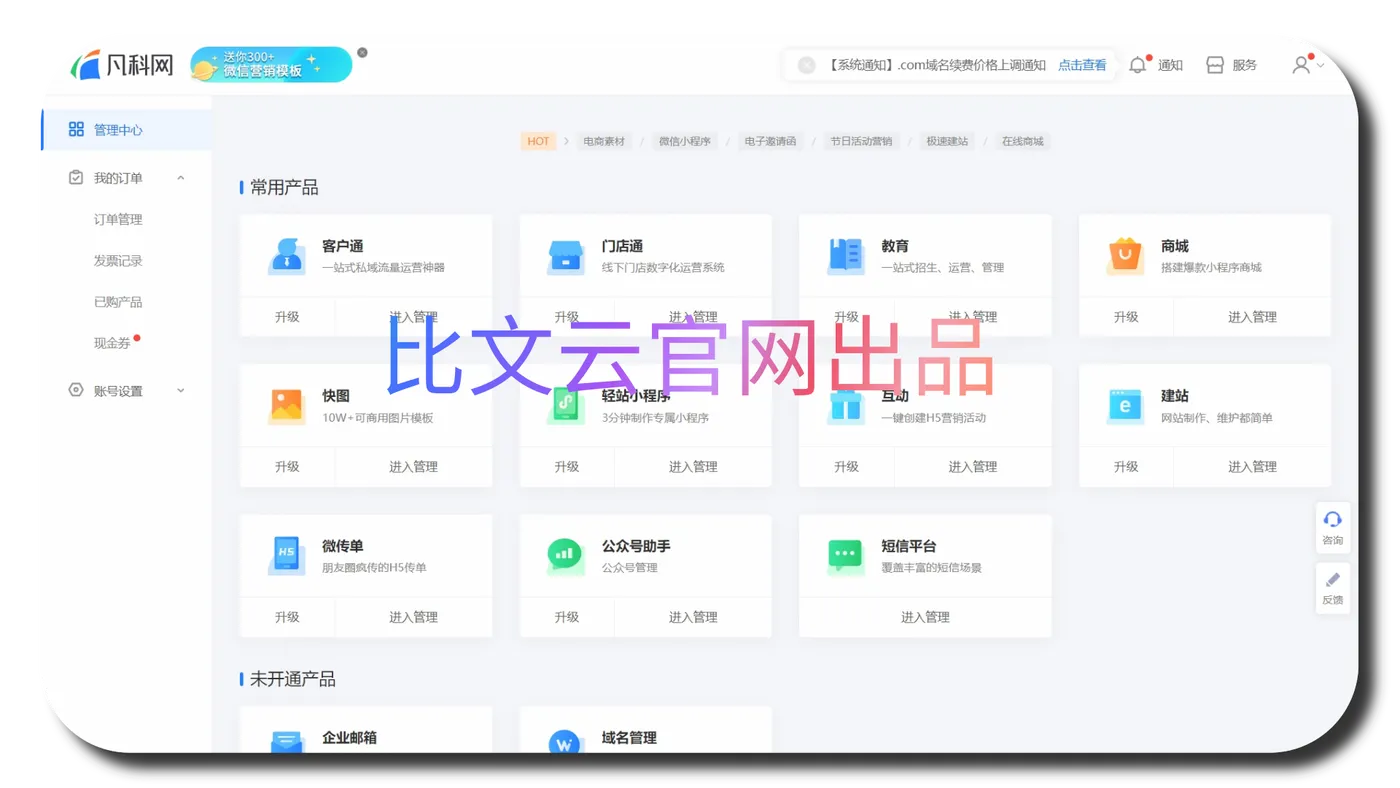Click the 公众号助手 chat icon
The height and width of the screenshot is (788, 1400).
566,556
